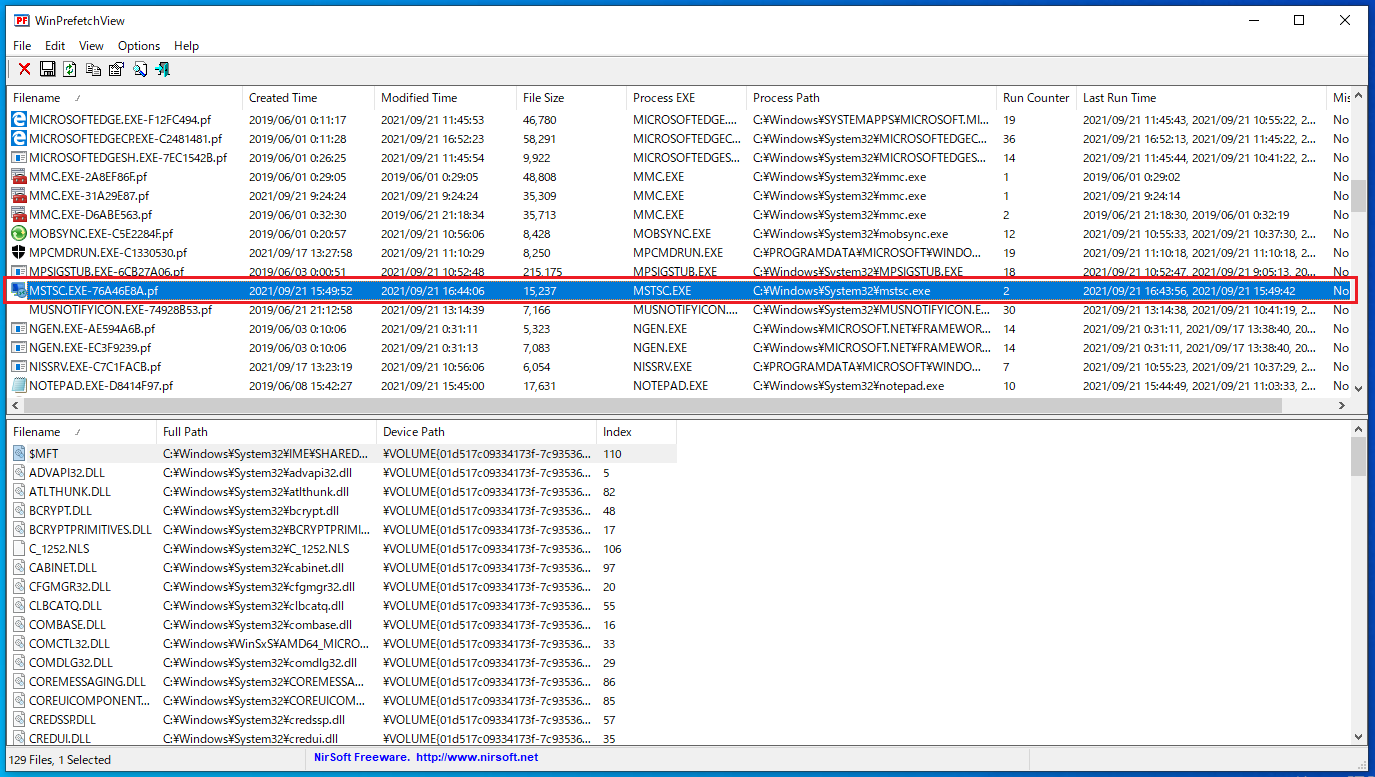
Task: Sort upper list by Created Time column
Action: [x=308, y=98]
